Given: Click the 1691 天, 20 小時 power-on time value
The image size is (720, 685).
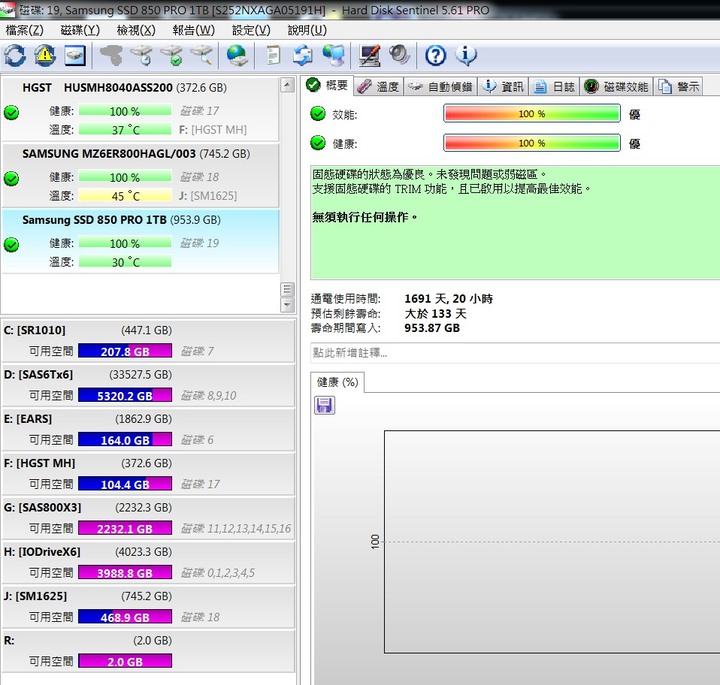Looking at the screenshot, I should tap(449, 298).
